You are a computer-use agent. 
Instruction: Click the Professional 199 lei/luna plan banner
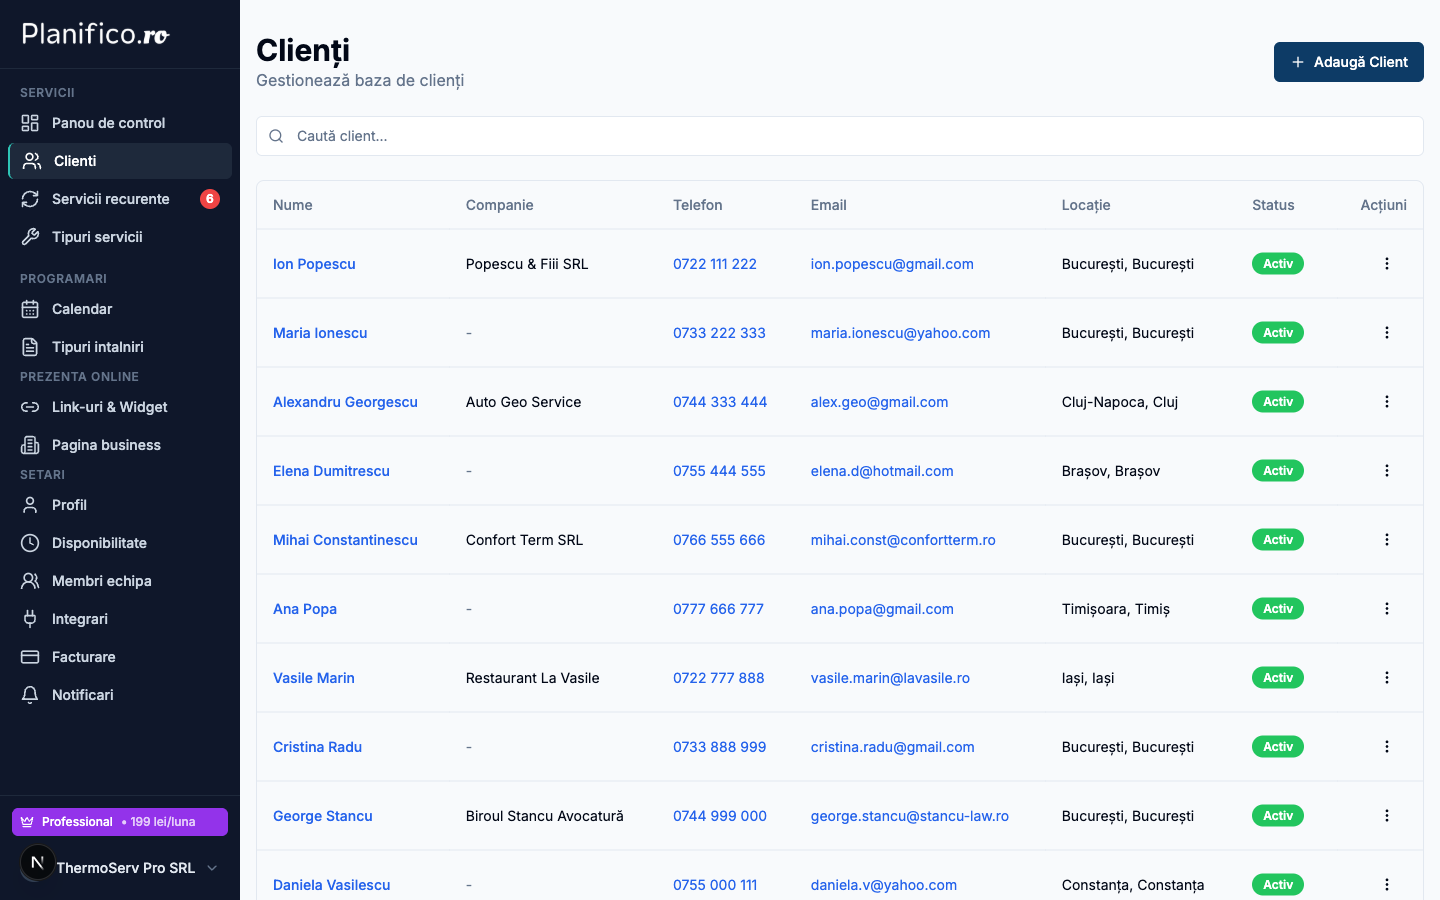(119, 821)
